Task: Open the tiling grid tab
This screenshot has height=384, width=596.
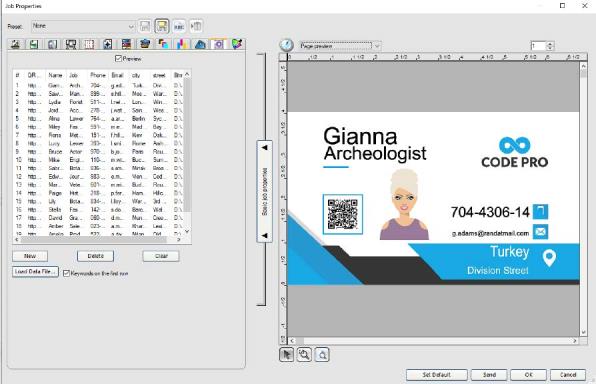Action: 89,44
